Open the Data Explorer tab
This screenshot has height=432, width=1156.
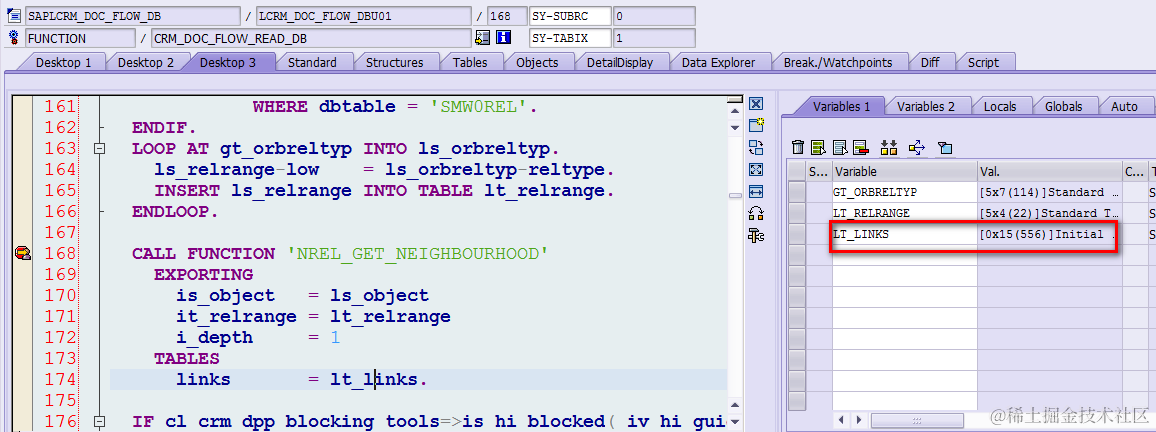coord(718,63)
